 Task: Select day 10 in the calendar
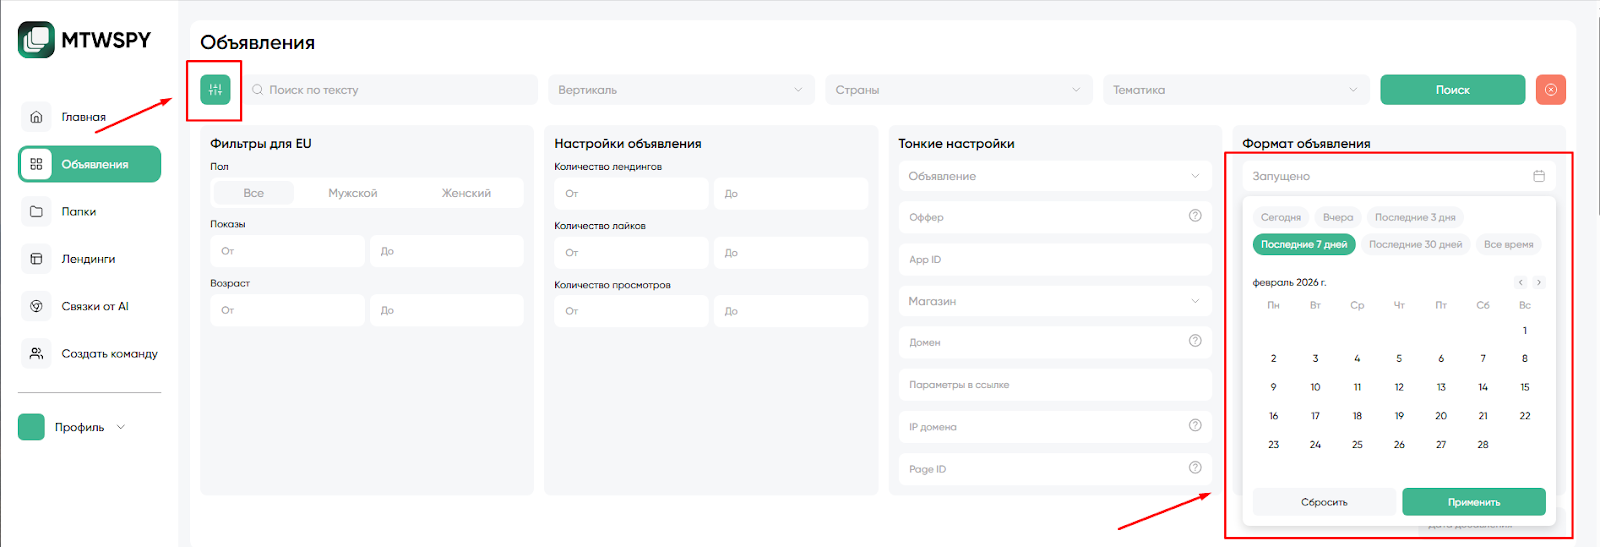click(x=1315, y=387)
